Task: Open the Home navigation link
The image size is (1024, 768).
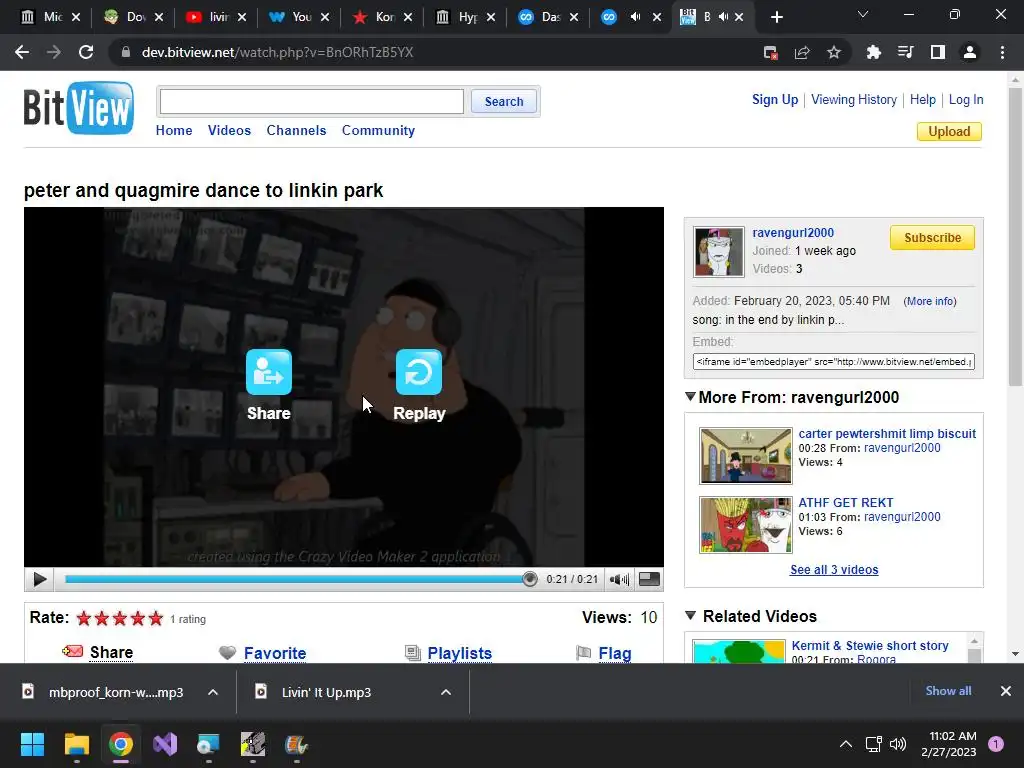Action: tap(174, 130)
